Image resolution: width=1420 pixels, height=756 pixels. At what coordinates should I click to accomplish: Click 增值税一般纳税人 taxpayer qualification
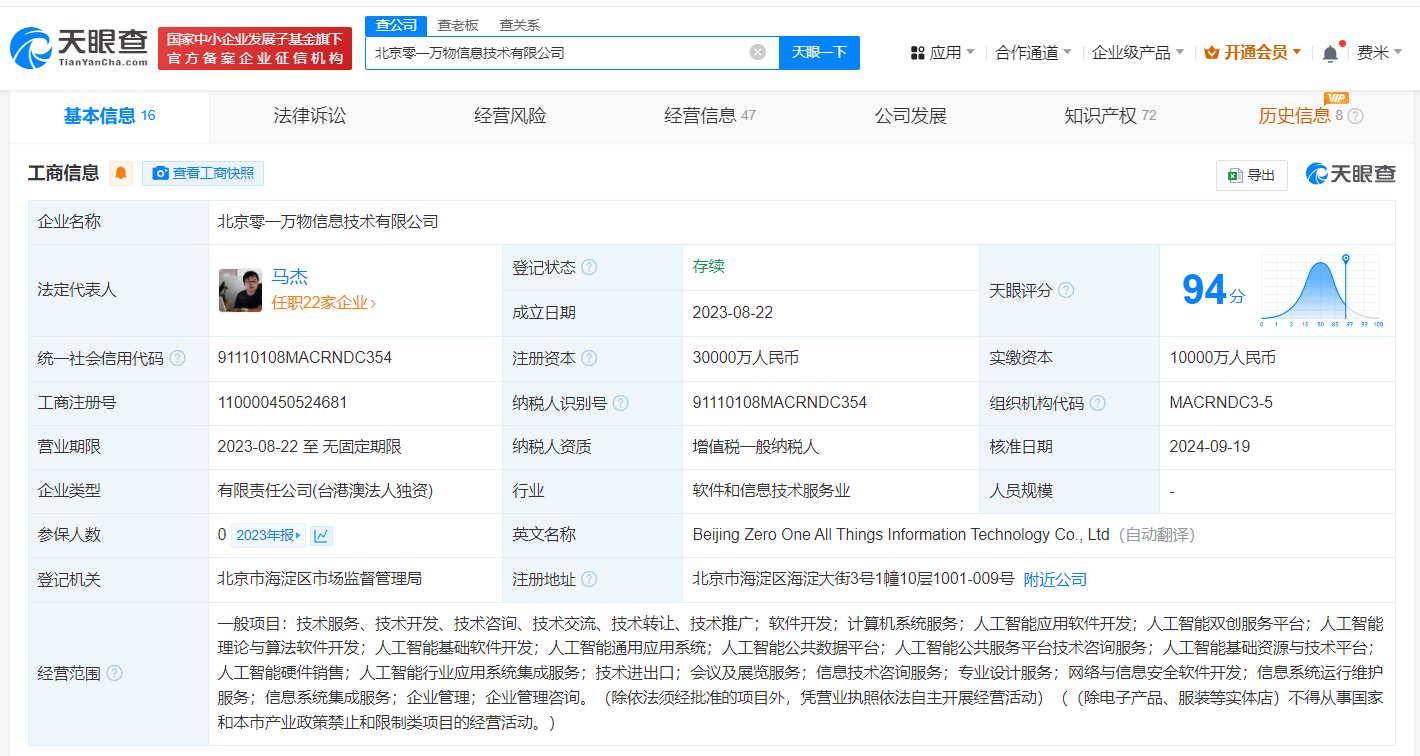click(756, 447)
